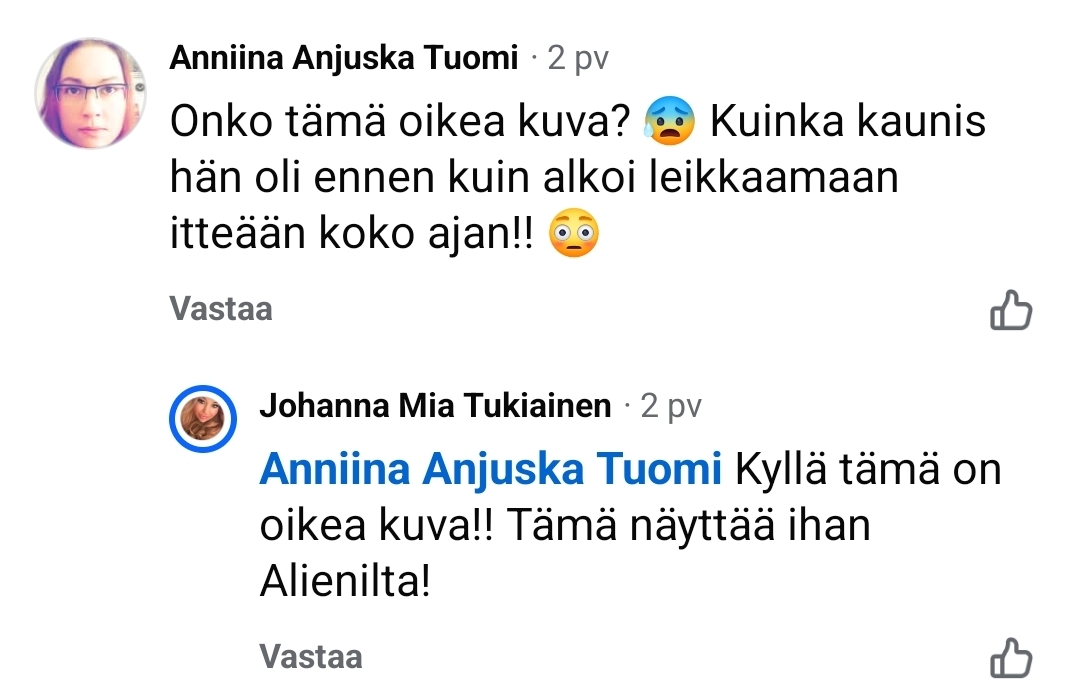1080x684 pixels.
Task: Open Johanna Mia Tukiainen's author name
Action: click(x=435, y=406)
